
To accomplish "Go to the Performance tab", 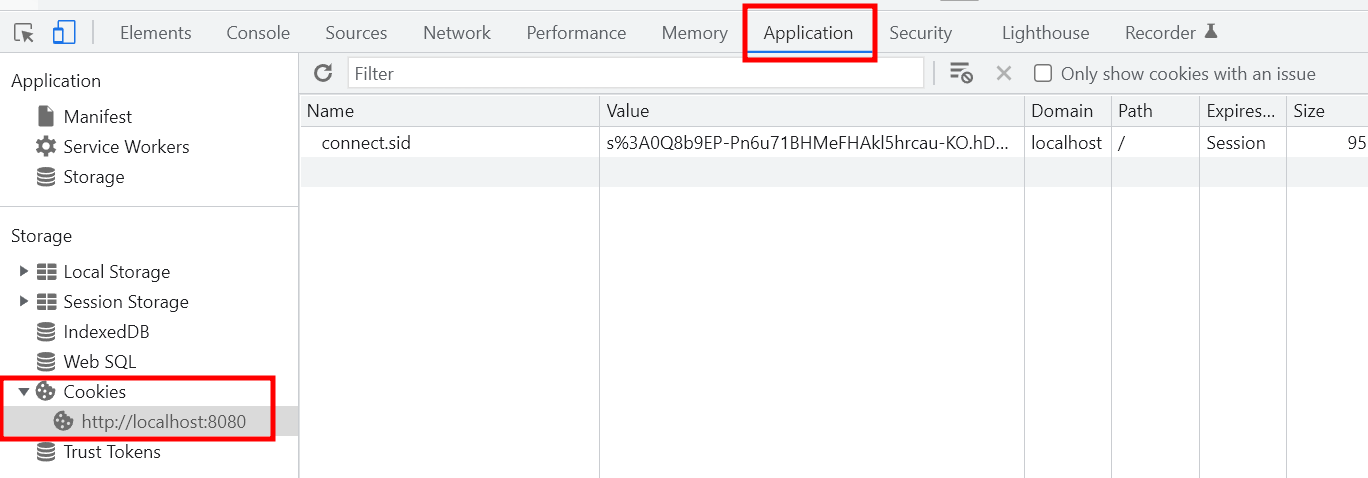I will (576, 33).
